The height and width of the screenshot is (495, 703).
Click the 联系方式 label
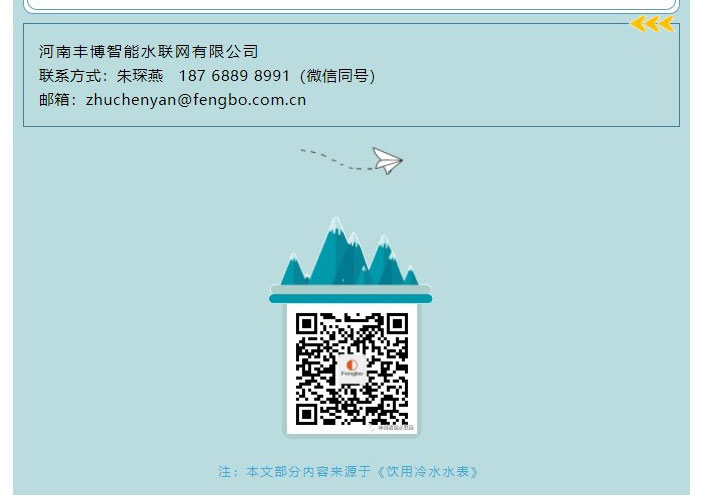point(70,75)
